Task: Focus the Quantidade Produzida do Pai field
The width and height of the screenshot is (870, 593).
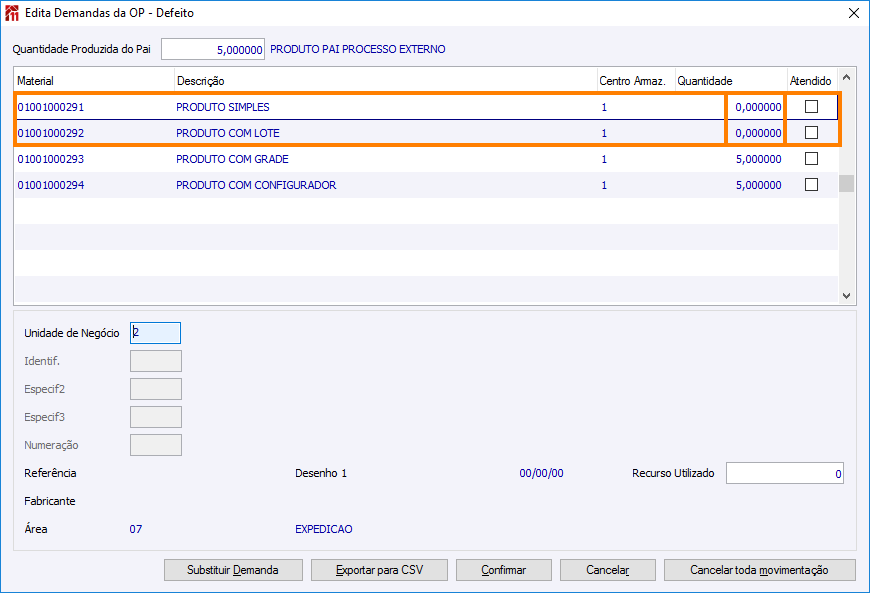Action: click(x=213, y=49)
